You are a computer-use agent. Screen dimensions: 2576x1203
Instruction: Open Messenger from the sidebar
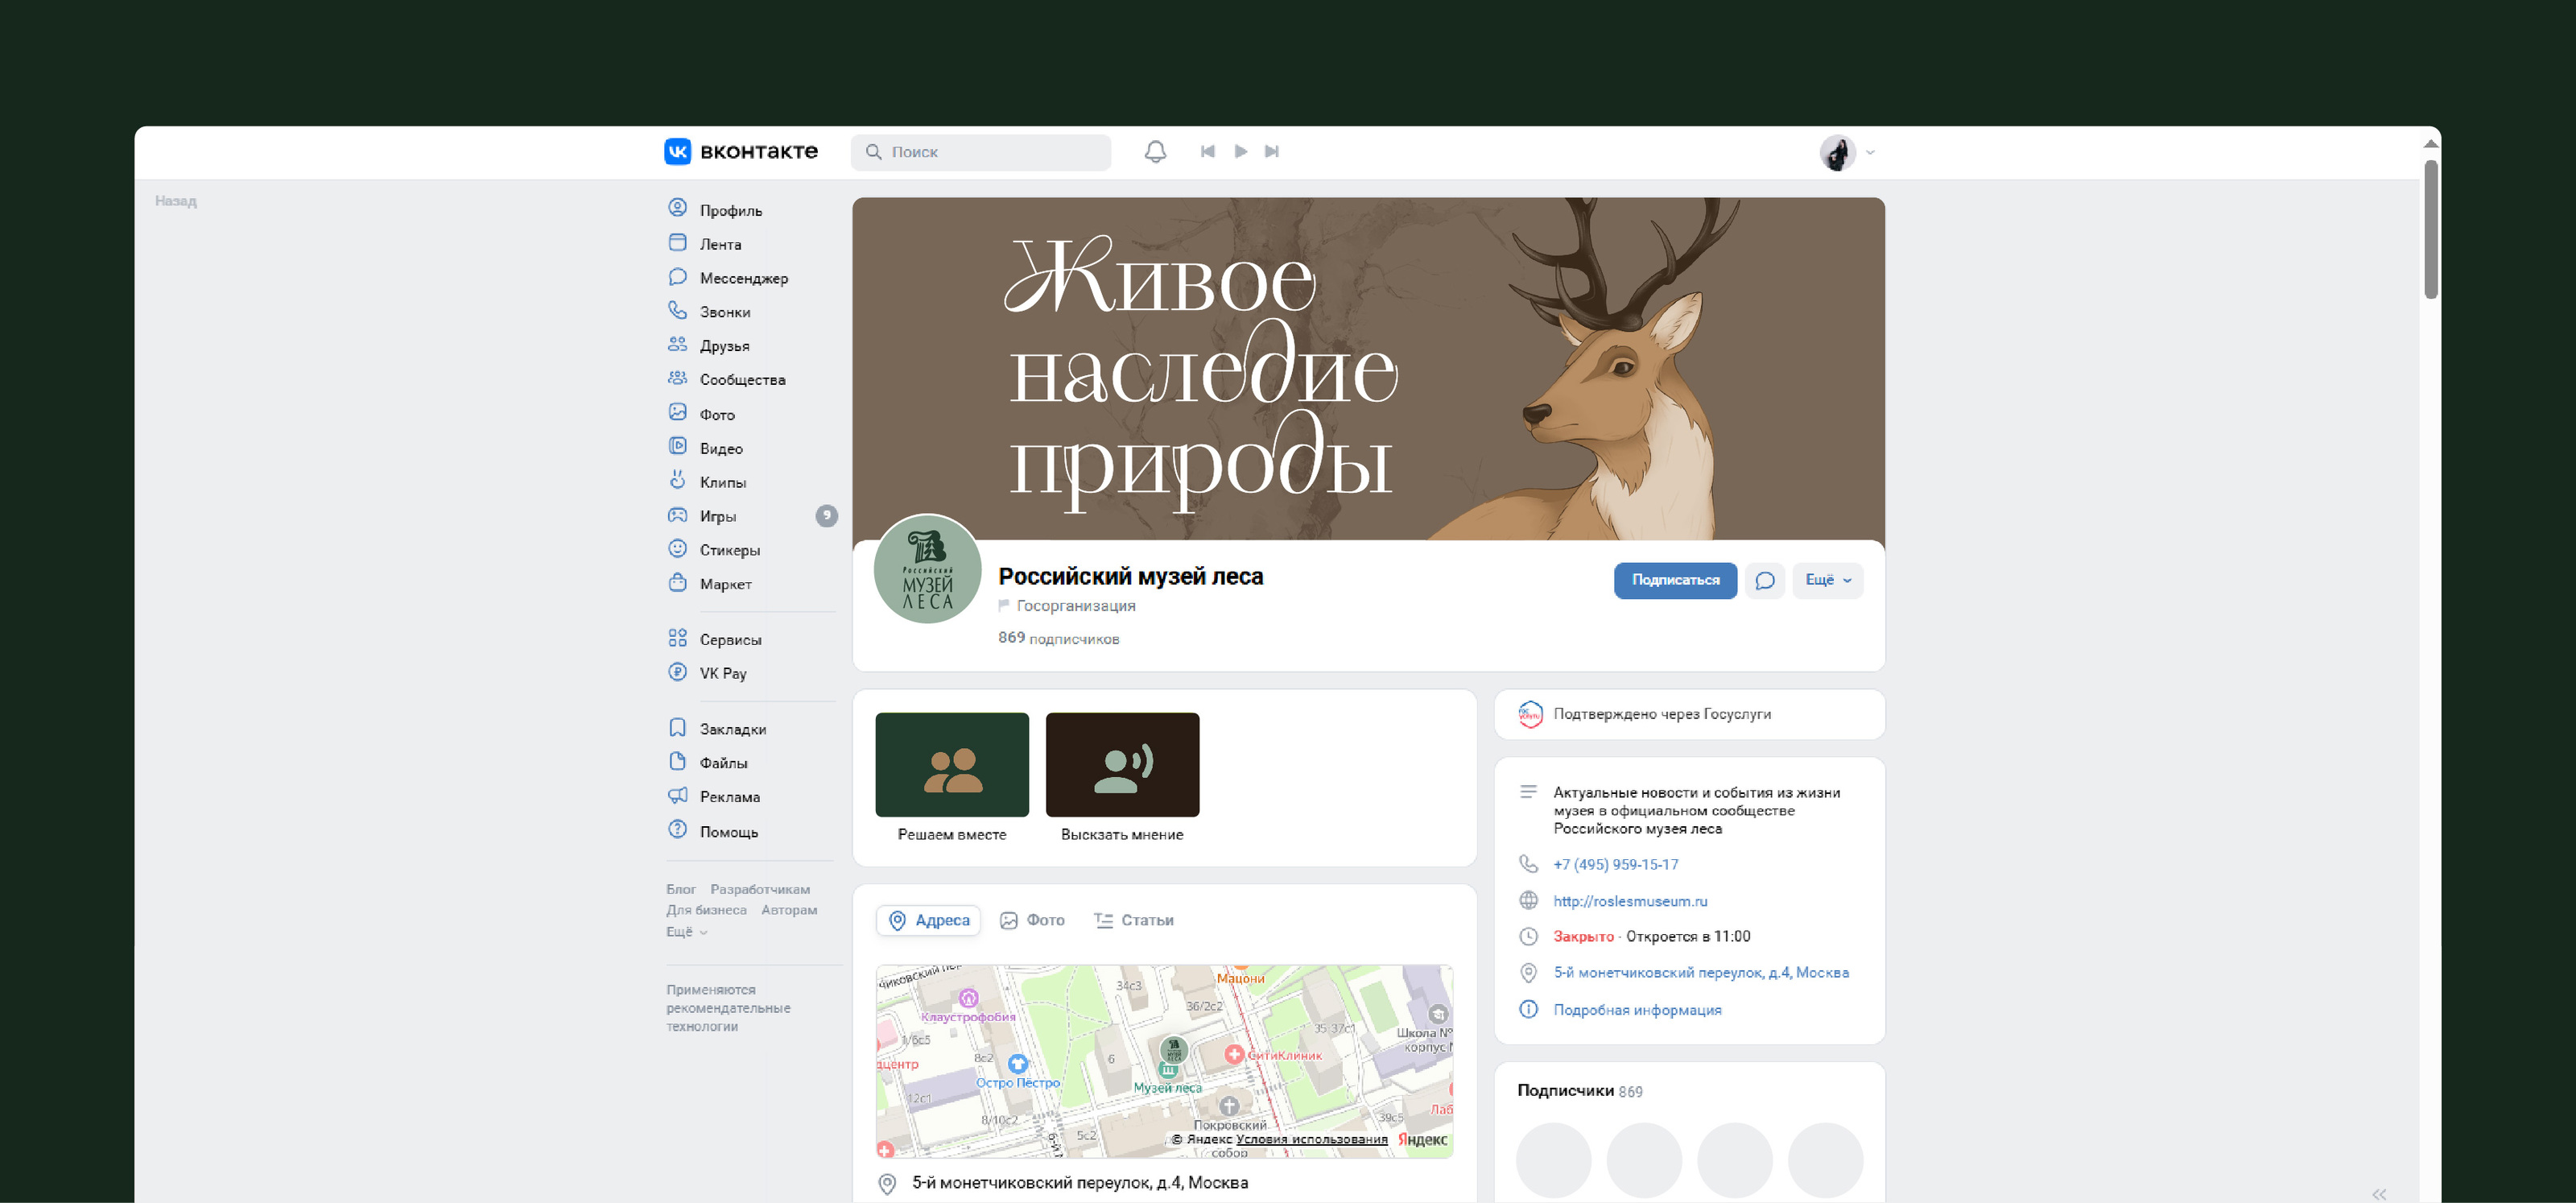[x=743, y=278]
